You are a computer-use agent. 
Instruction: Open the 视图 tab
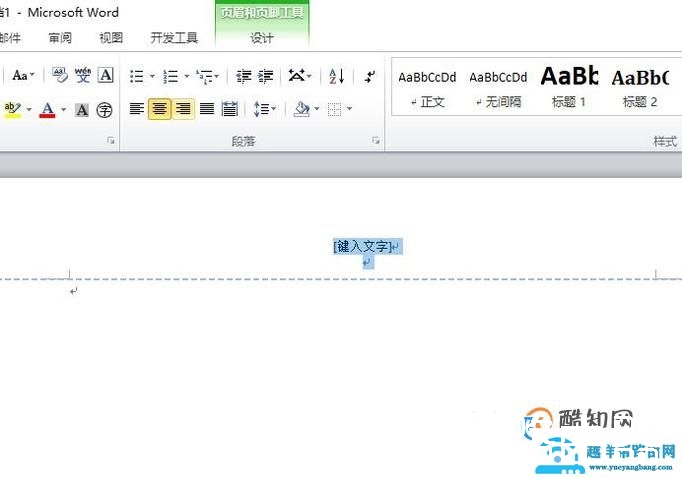click(x=111, y=38)
